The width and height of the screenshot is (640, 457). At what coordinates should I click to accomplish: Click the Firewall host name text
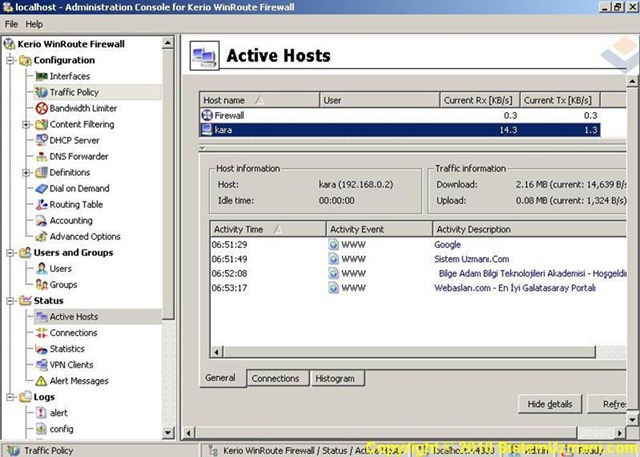(x=229, y=115)
